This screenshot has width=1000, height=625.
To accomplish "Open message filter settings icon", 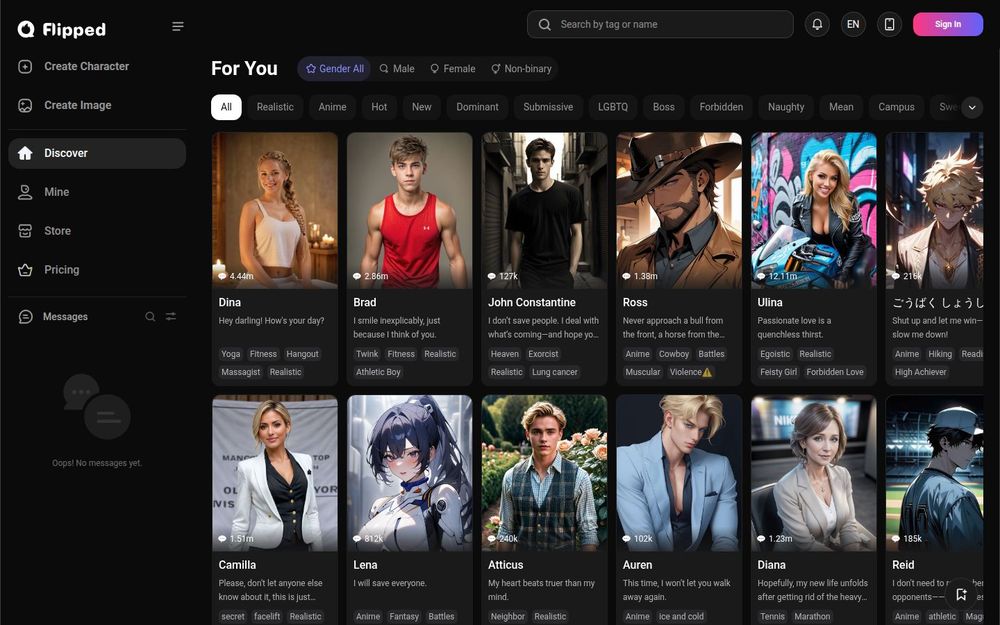I will [170, 316].
